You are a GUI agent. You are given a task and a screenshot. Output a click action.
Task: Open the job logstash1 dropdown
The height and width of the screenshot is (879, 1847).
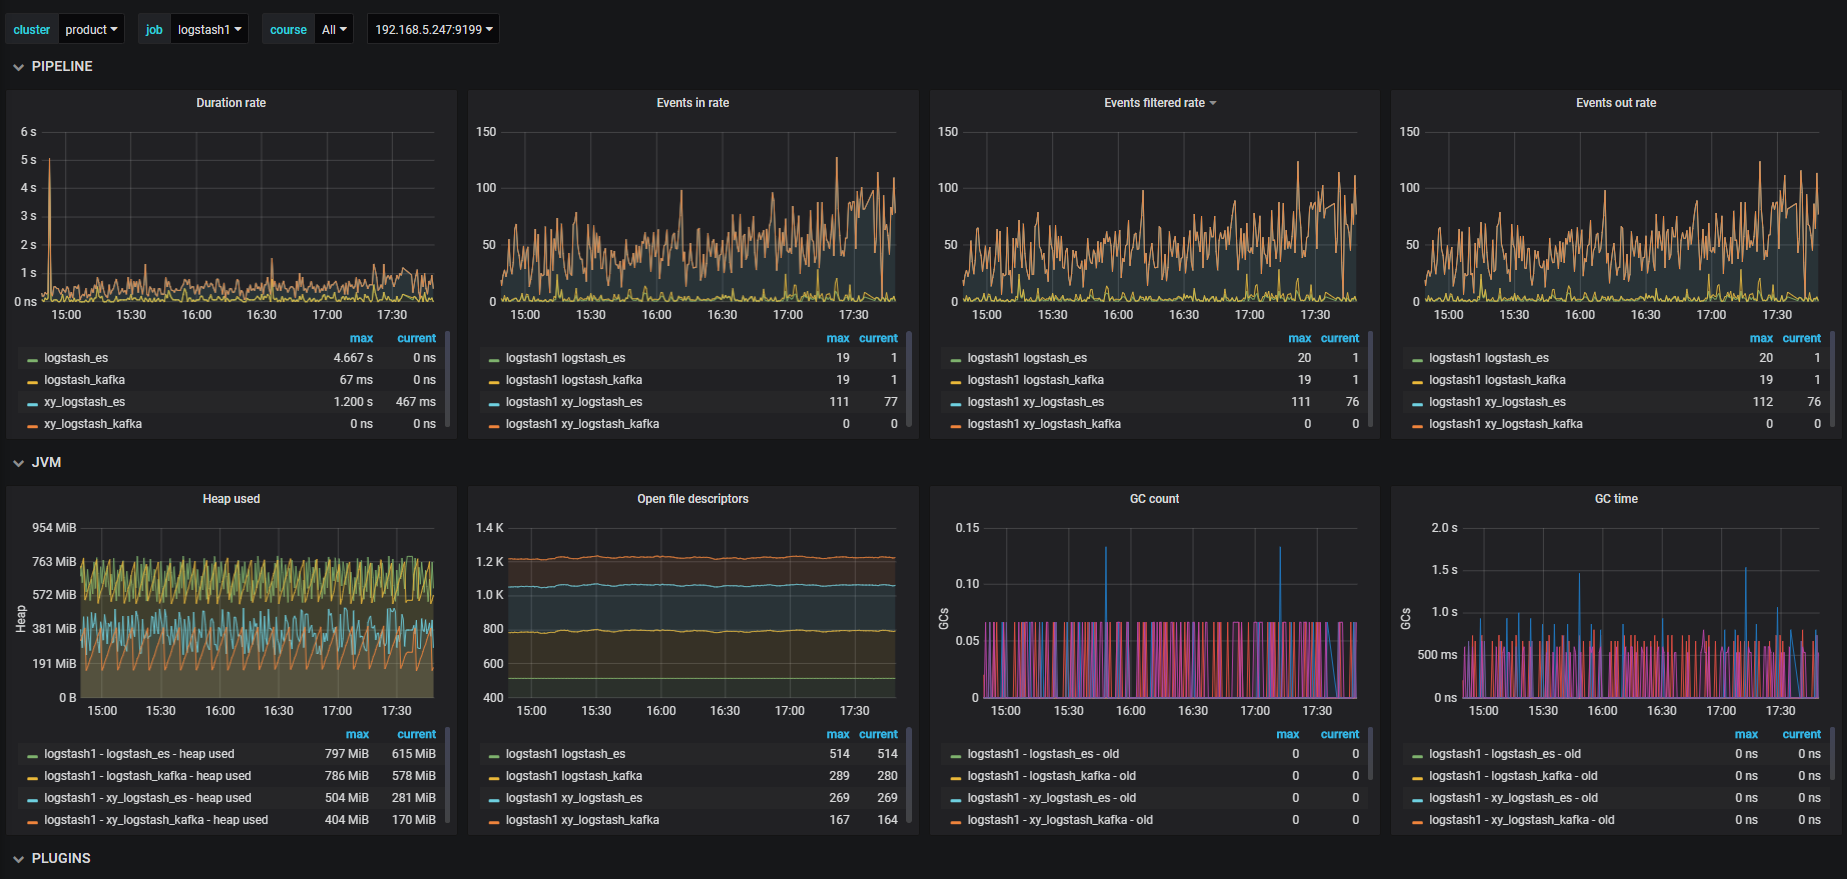point(209,29)
